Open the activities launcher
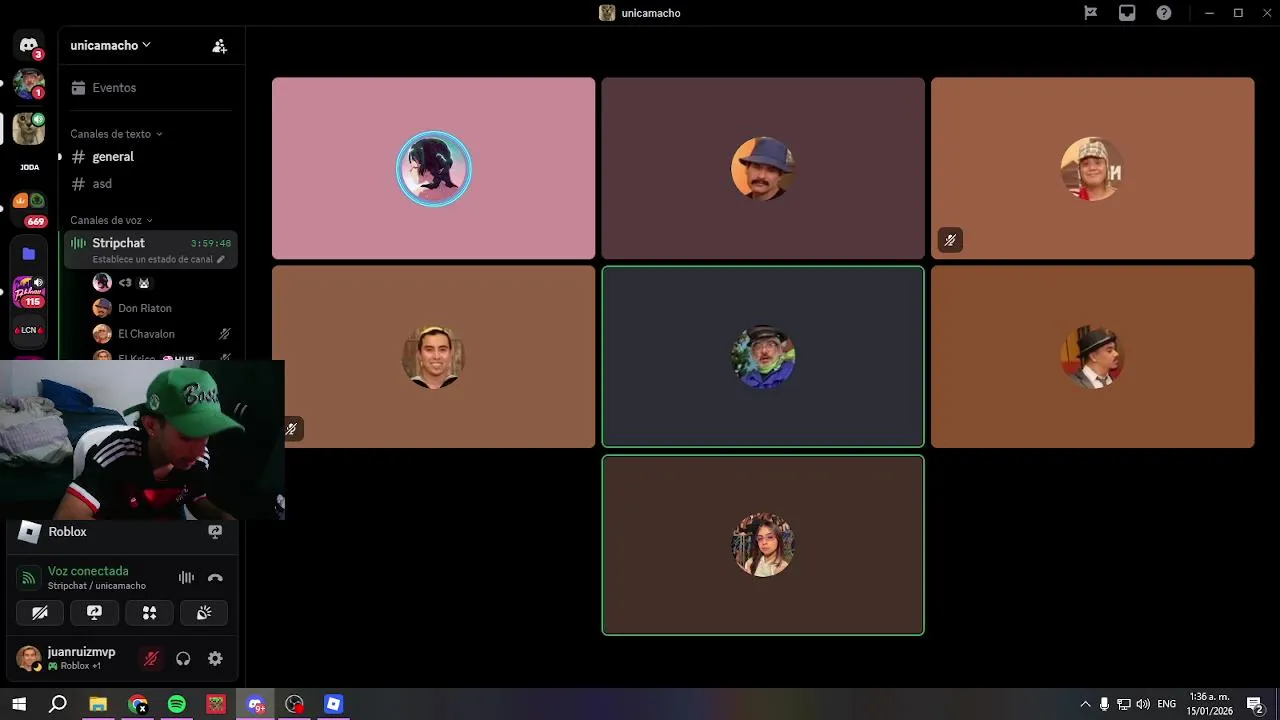The image size is (1280, 720). [x=149, y=613]
